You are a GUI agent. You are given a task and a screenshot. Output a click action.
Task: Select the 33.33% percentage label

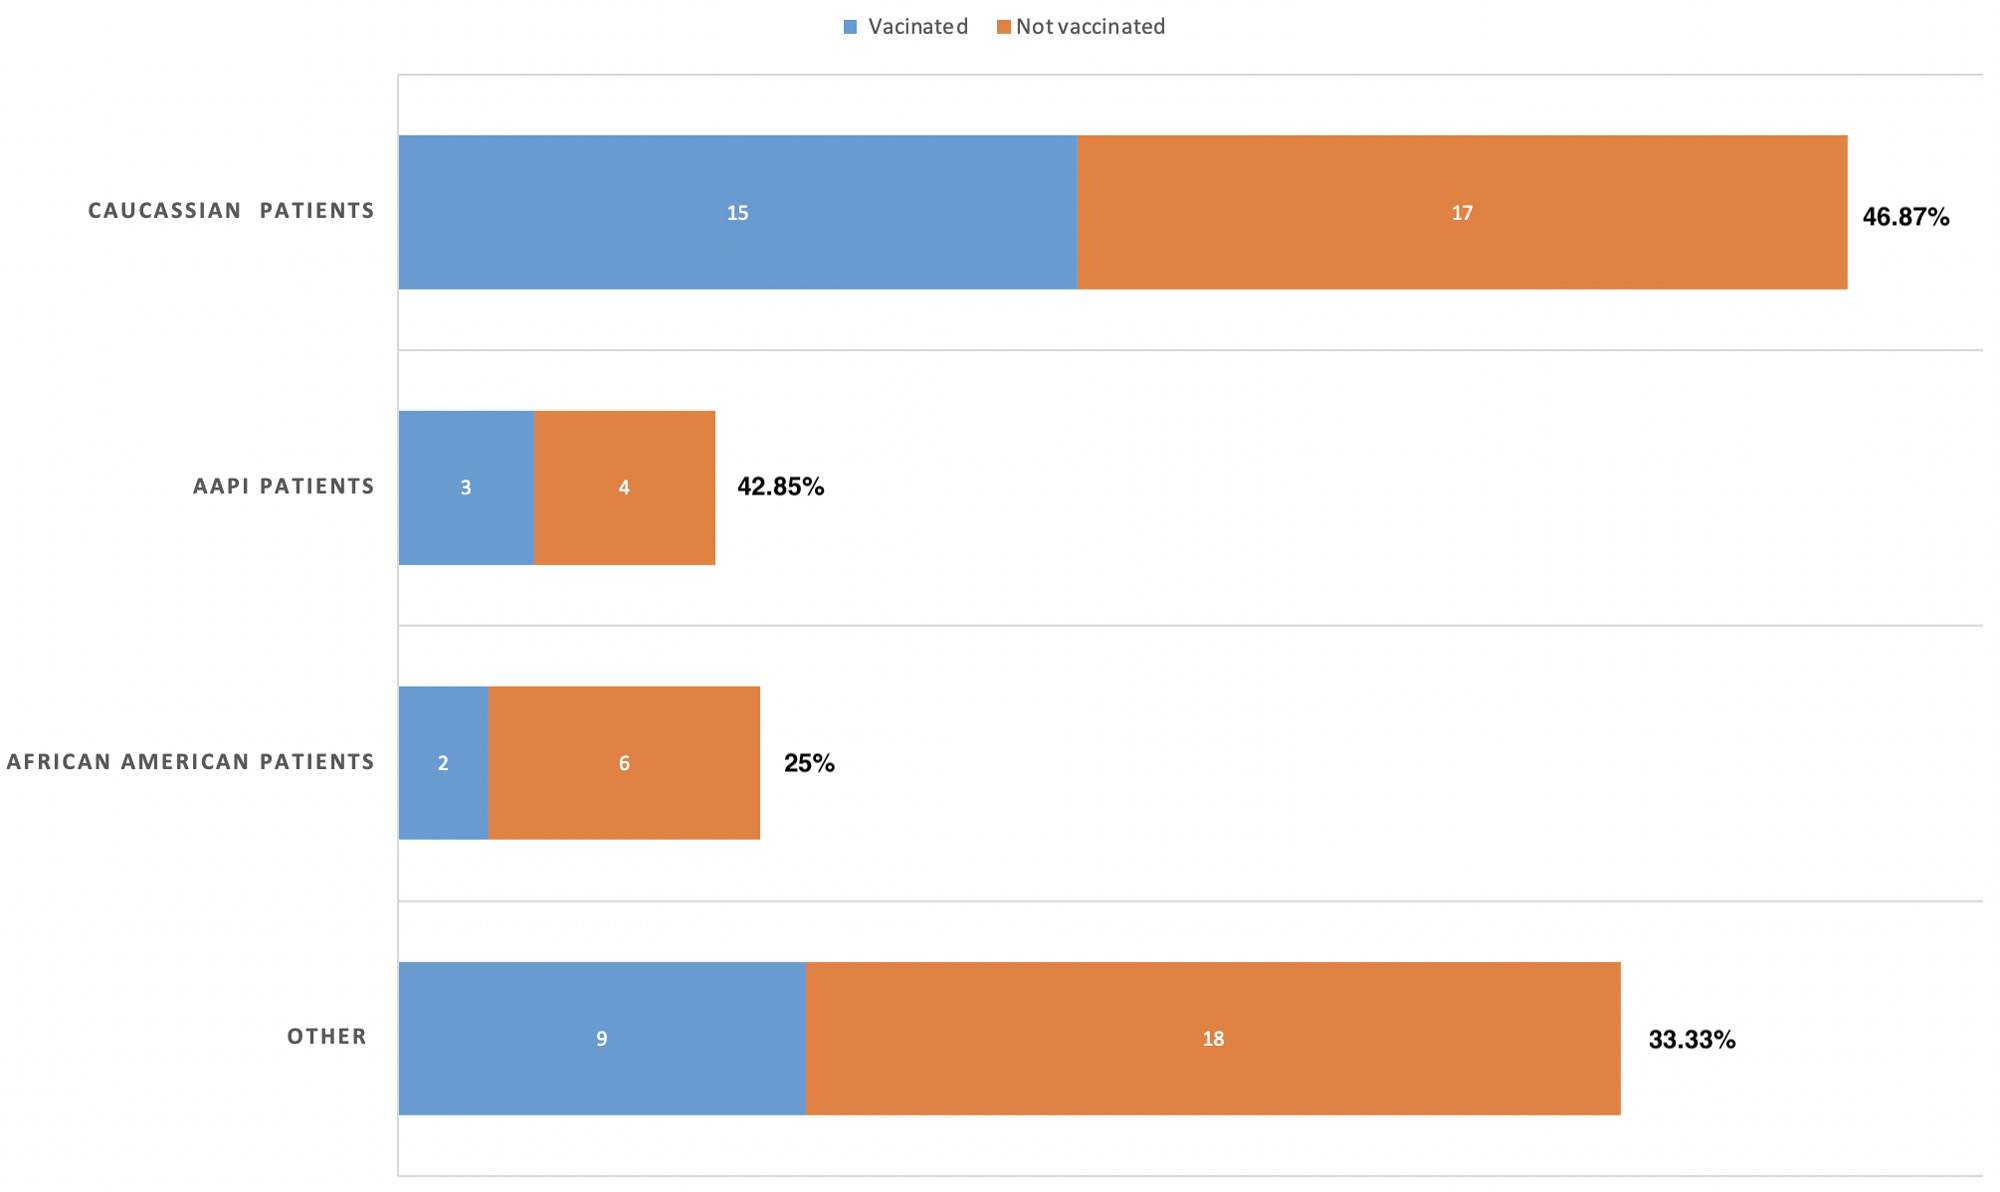[x=1691, y=1040]
